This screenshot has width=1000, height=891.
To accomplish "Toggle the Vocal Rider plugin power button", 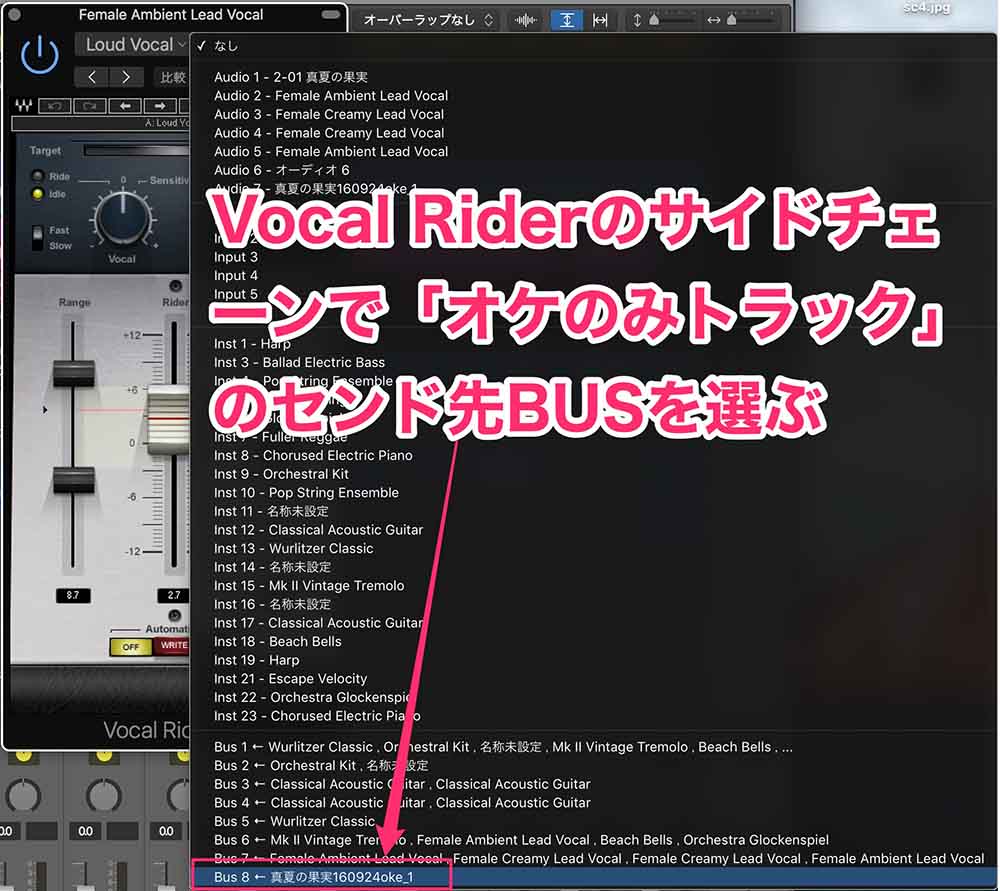I will 40,54.
